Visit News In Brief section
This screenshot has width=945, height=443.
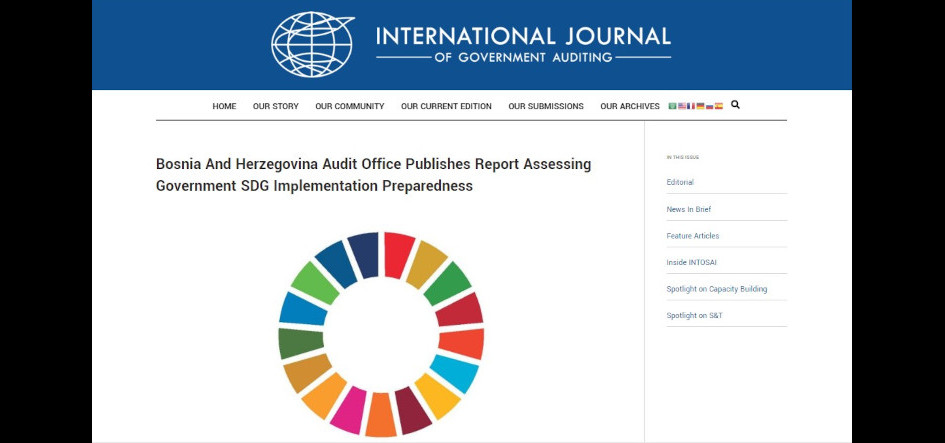click(x=688, y=209)
